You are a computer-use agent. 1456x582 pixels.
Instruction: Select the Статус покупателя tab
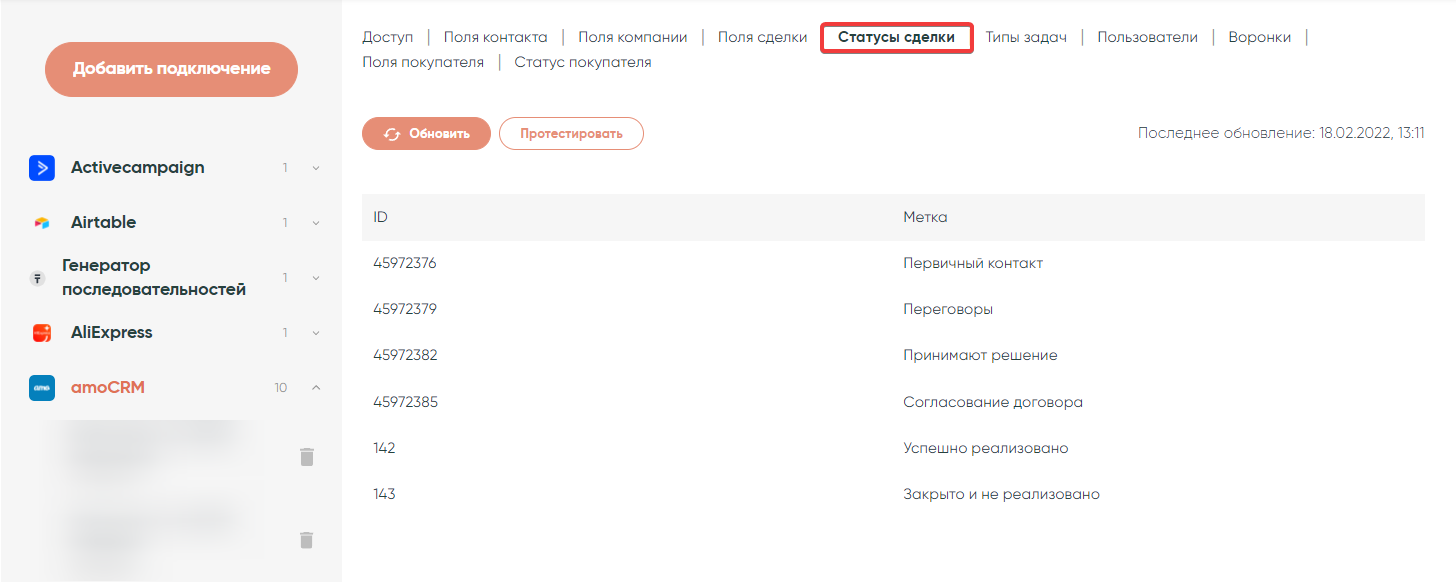click(582, 62)
